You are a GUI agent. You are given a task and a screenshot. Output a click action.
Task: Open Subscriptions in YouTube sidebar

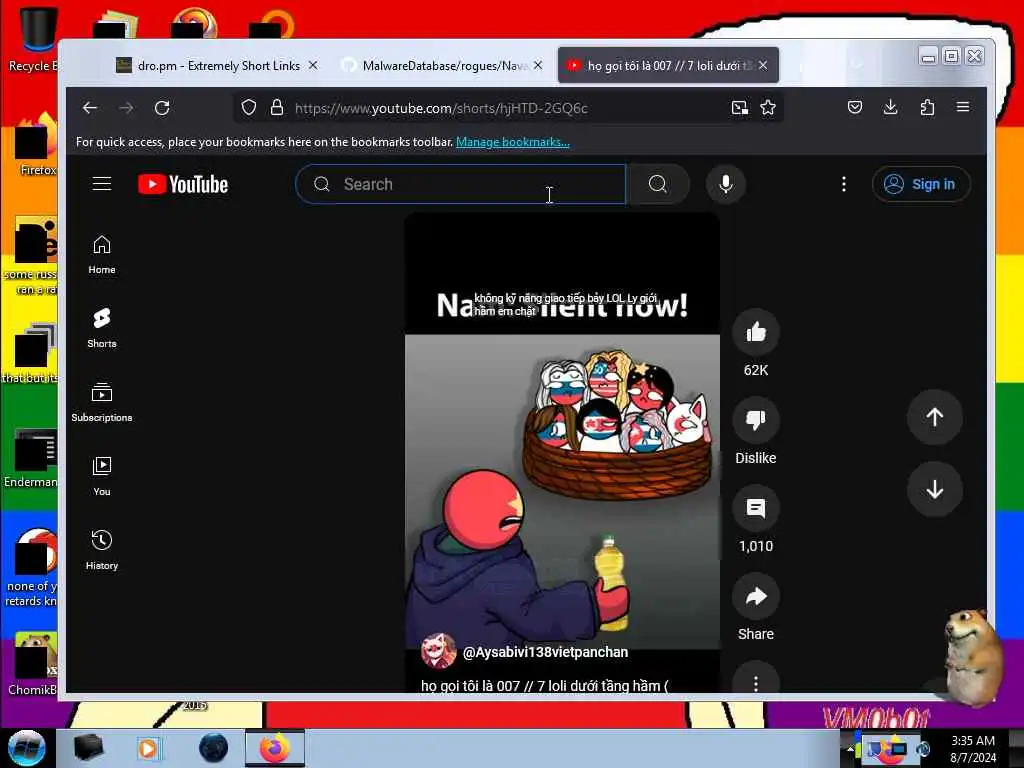click(x=102, y=402)
